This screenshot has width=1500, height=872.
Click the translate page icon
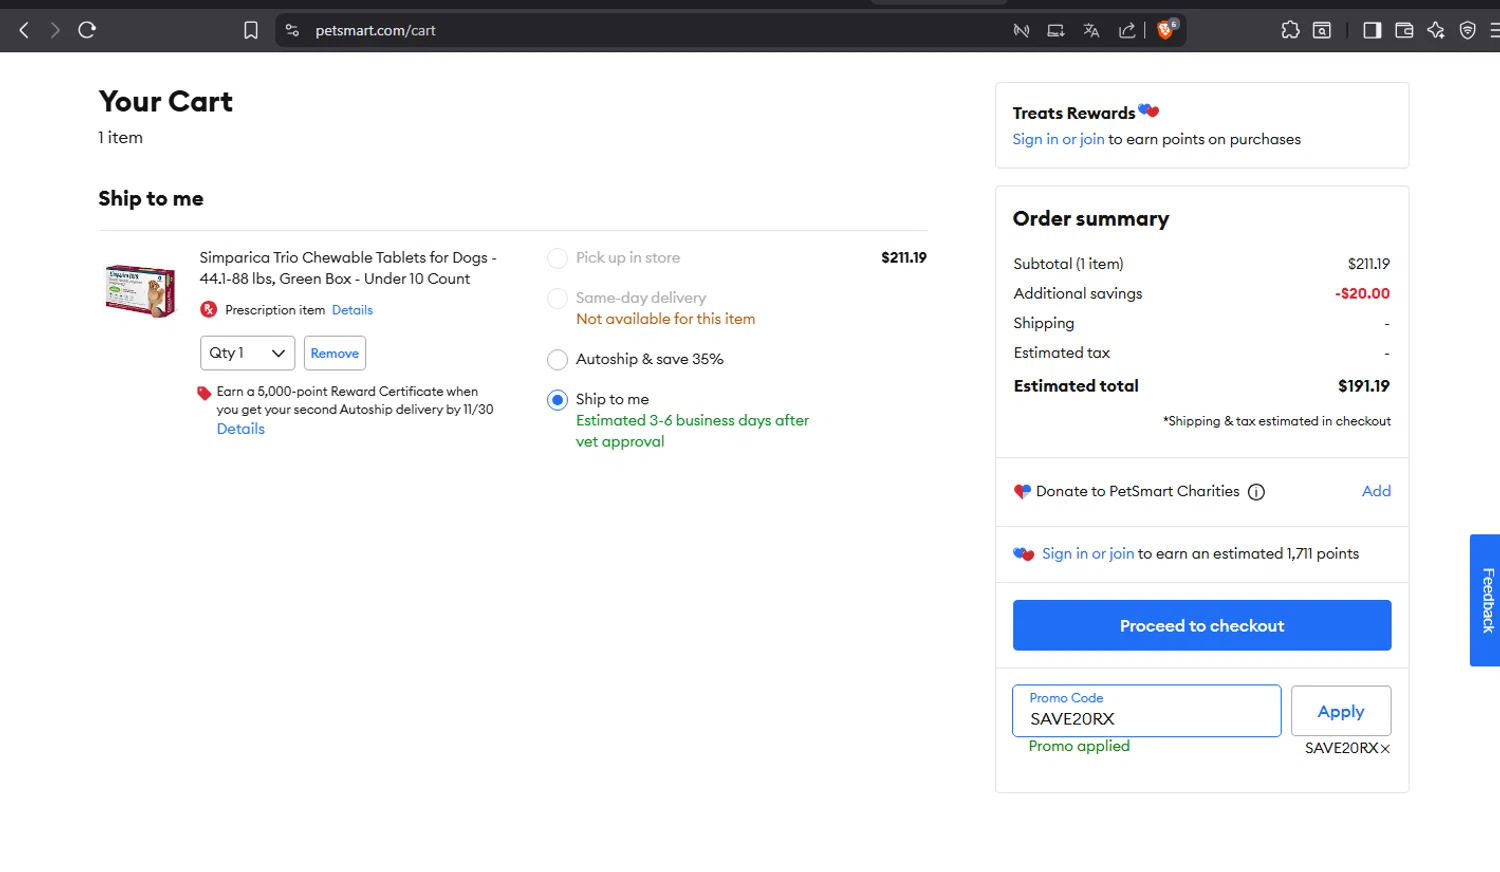1091,30
